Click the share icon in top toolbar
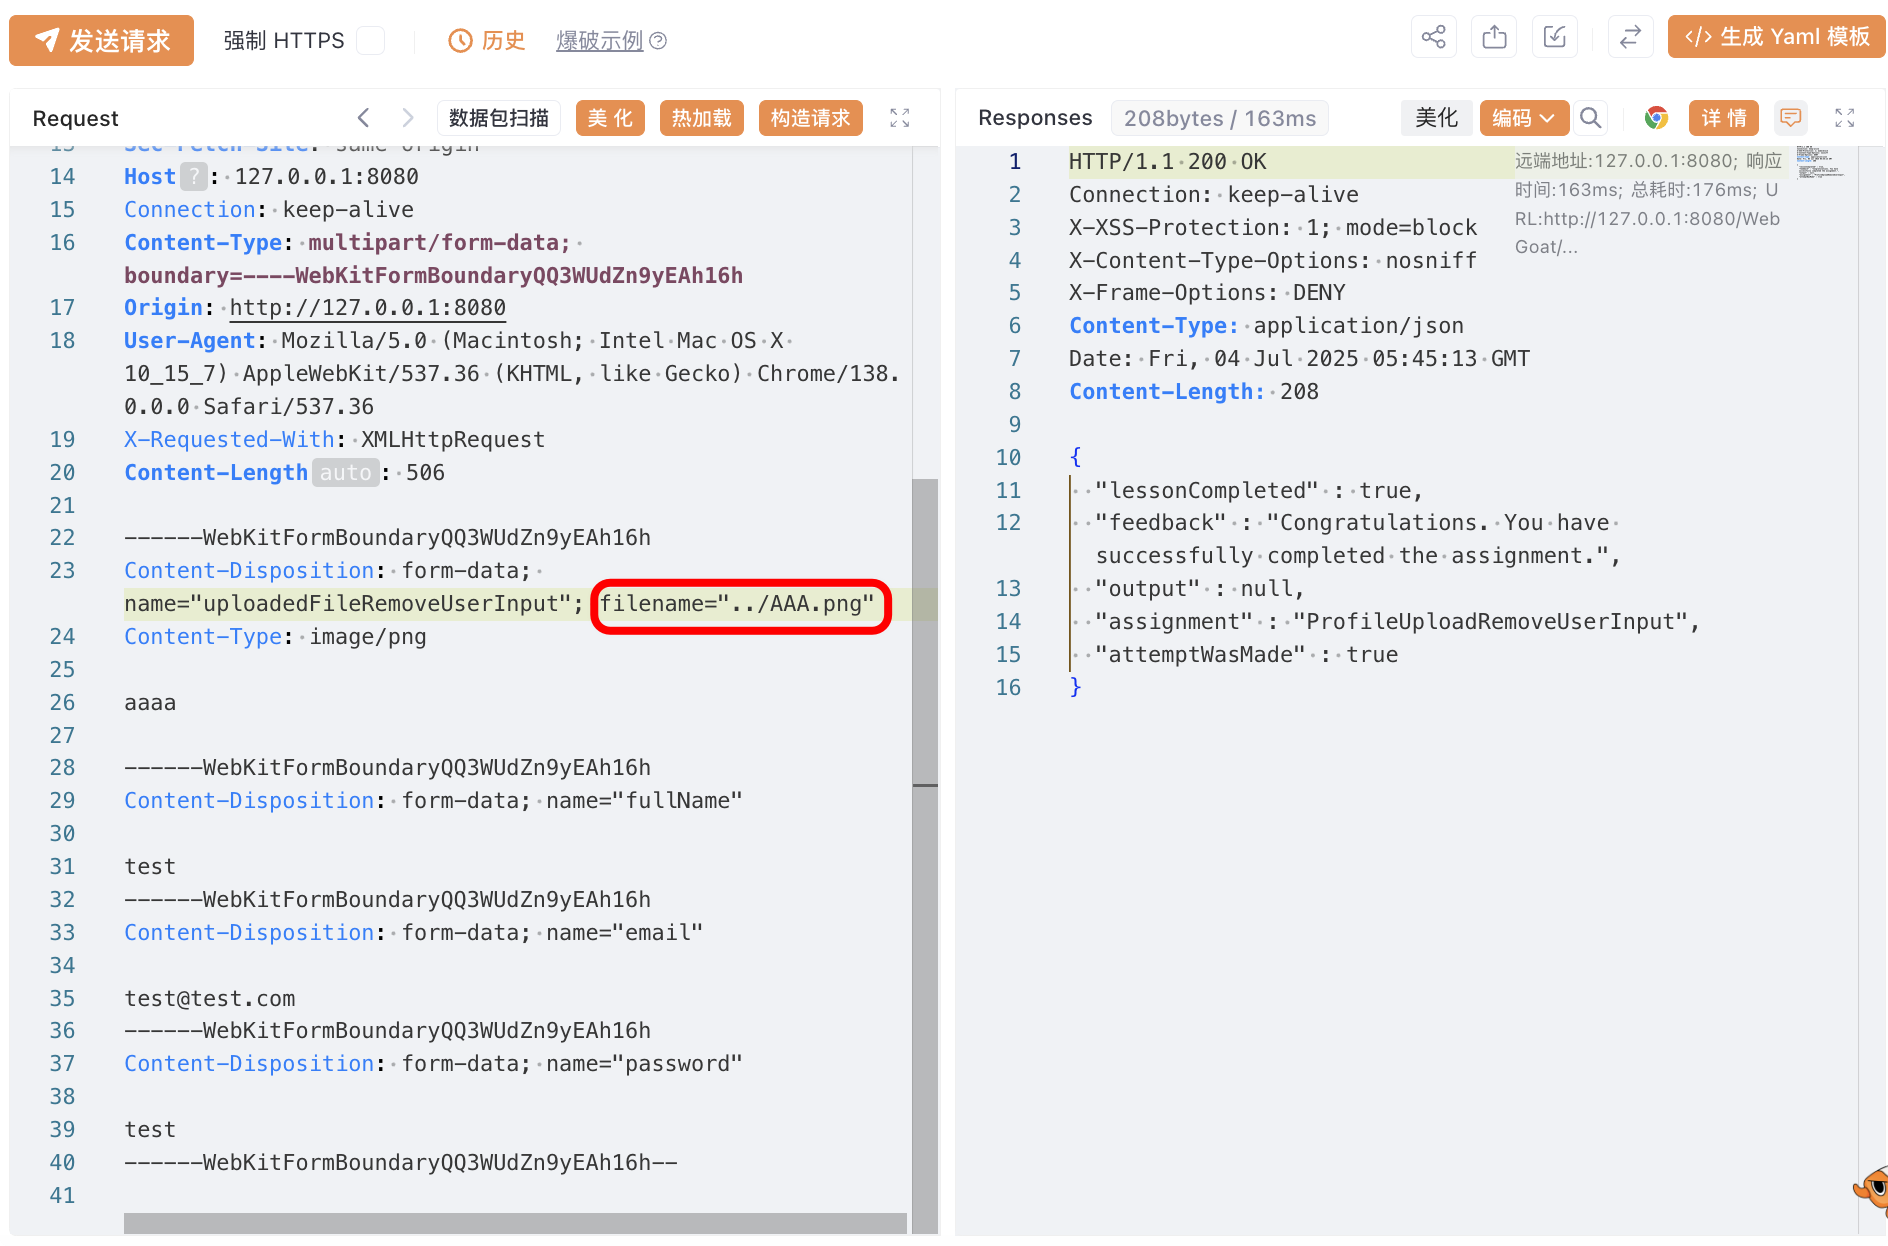The width and height of the screenshot is (1888, 1246). tap(1433, 37)
